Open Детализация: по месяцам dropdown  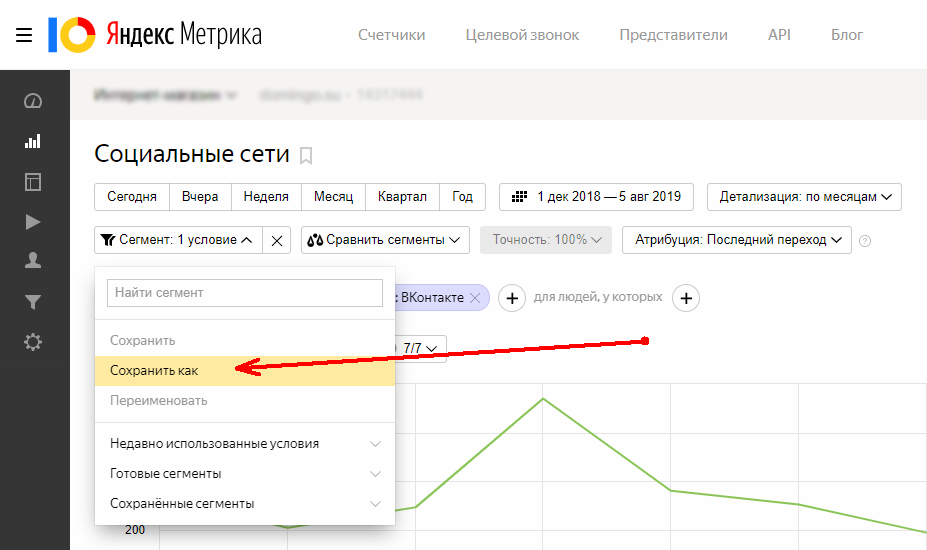coord(804,197)
